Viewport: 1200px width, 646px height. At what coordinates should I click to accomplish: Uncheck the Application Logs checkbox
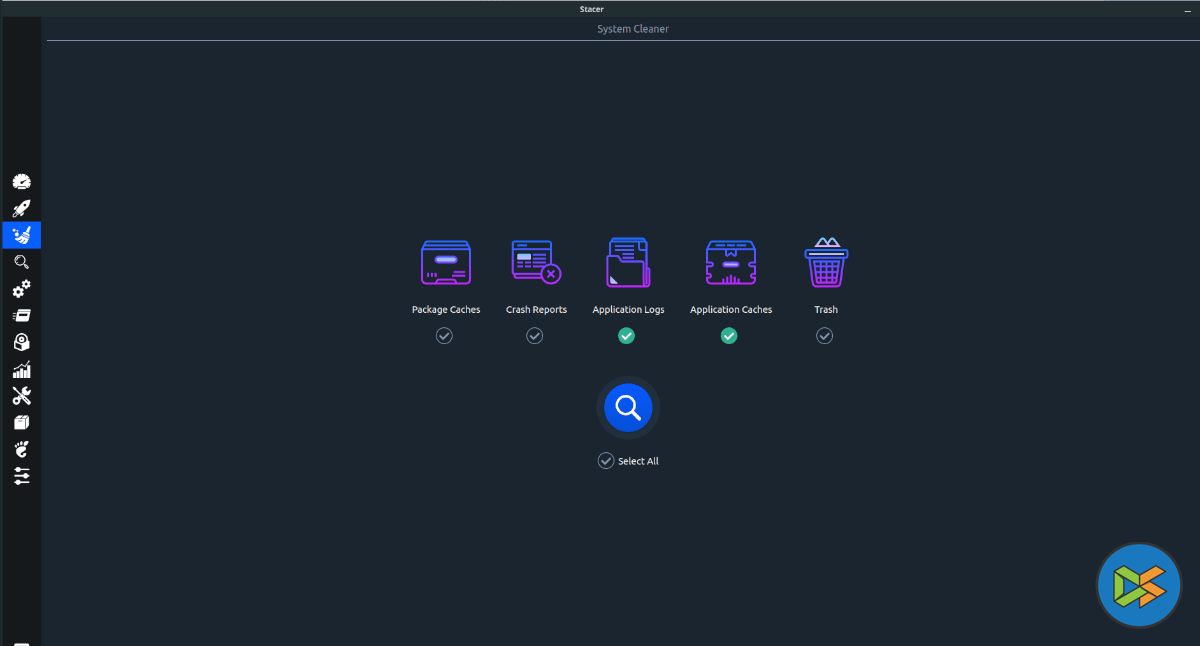point(626,336)
